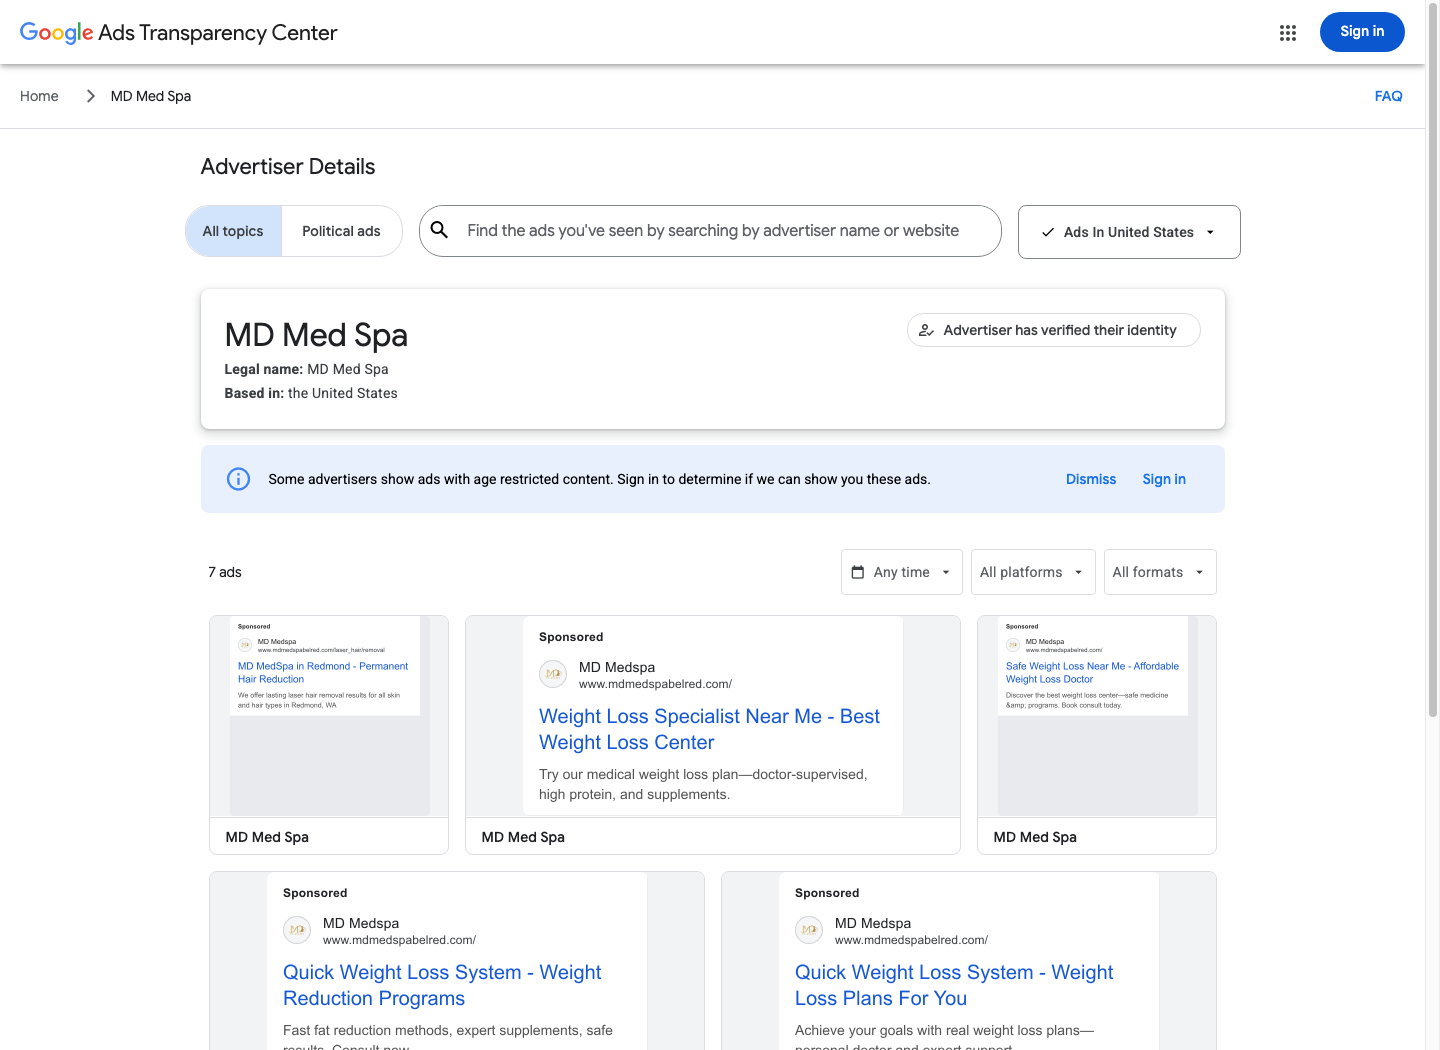This screenshot has height=1050, width=1440.
Task: Click the verified identity person icon
Action: (926, 330)
